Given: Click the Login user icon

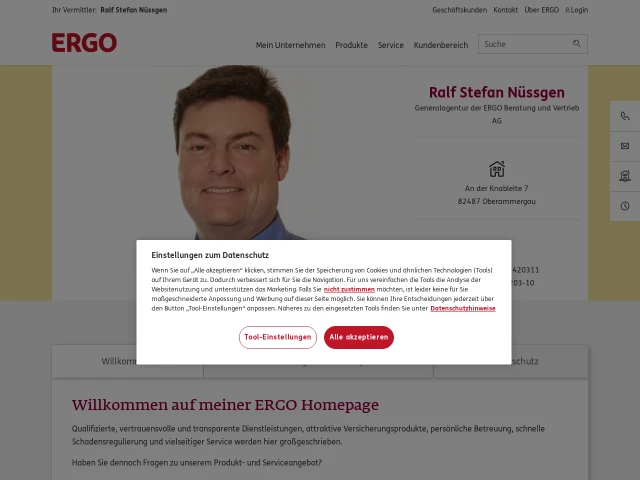Looking at the screenshot, I should point(567,10).
